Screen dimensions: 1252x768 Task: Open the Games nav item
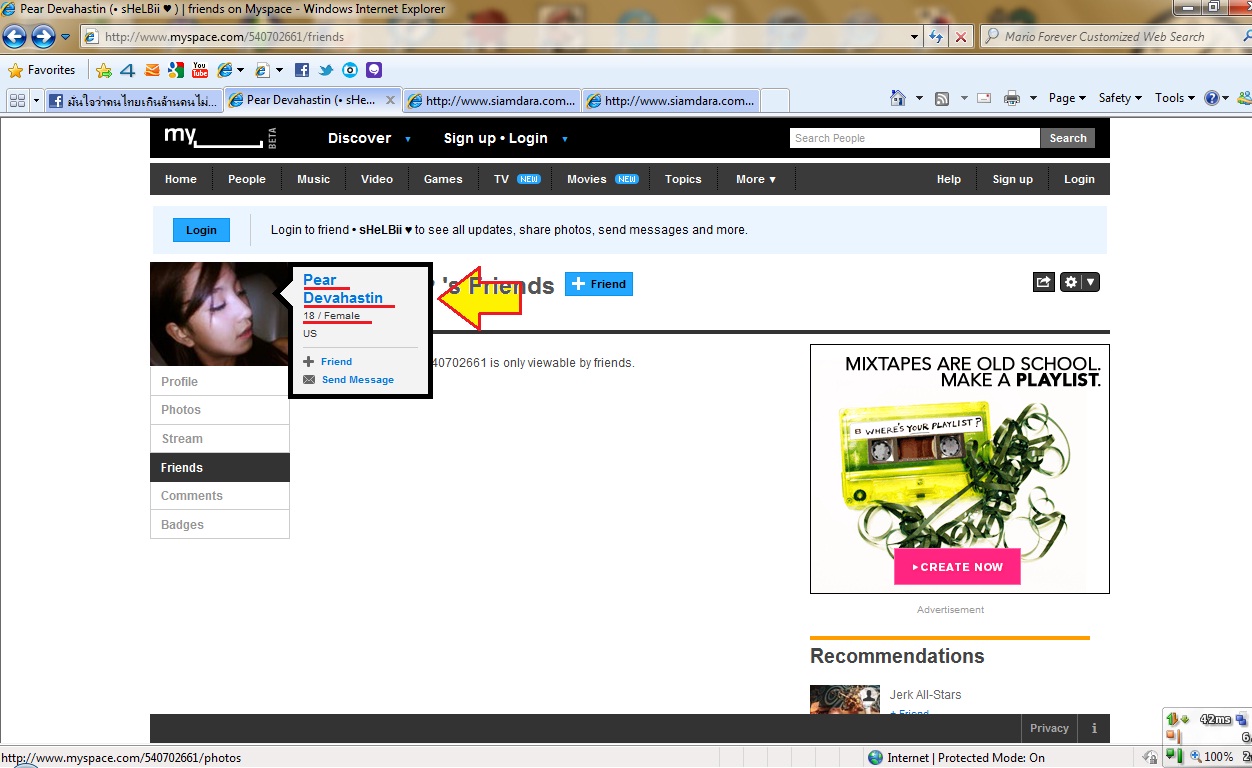[443, 179]
